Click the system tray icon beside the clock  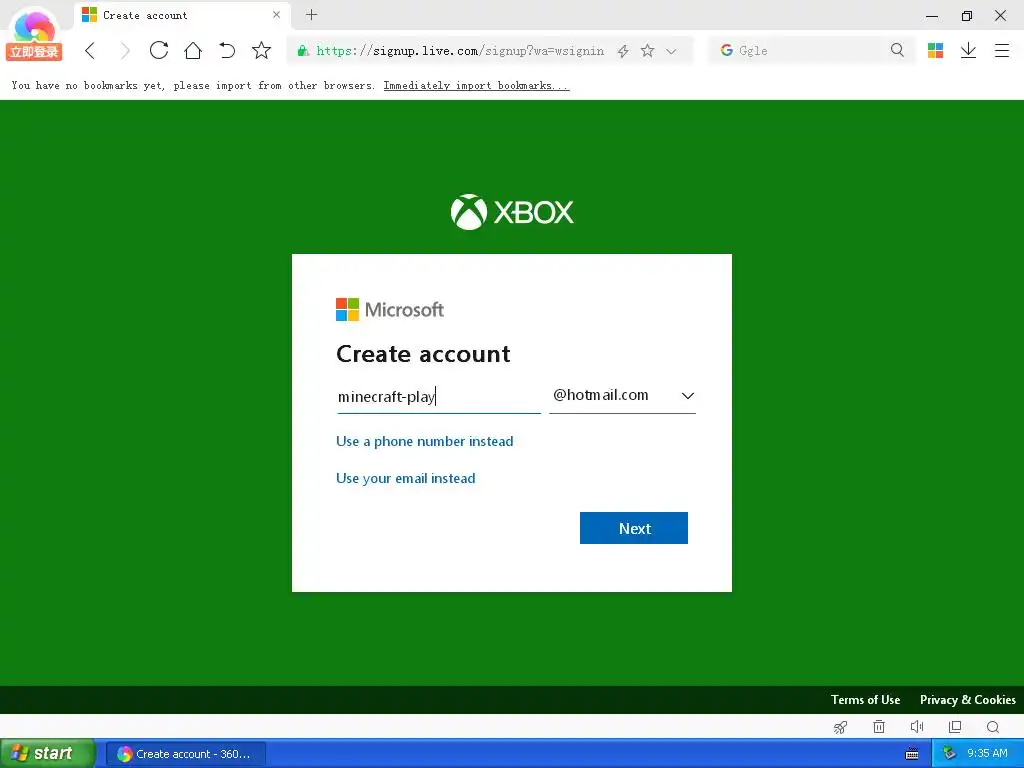click(950, 754)
